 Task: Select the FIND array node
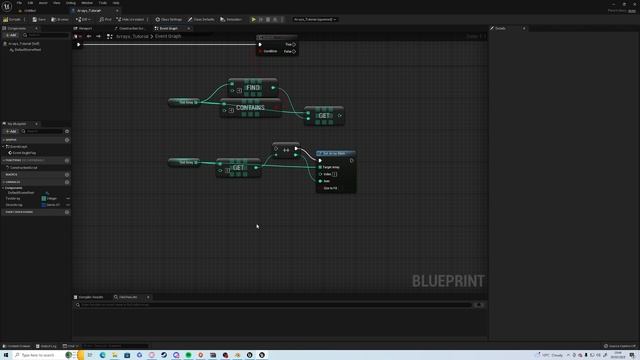click(x=253, y=88)
